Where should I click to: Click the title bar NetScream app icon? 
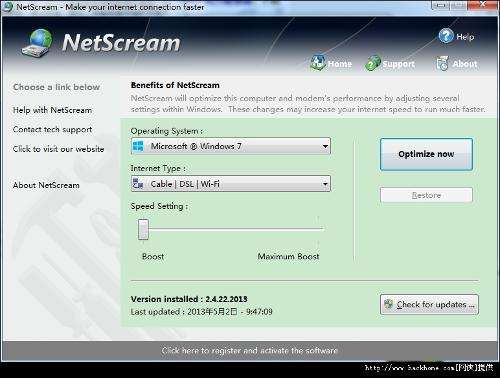point(7,7)
